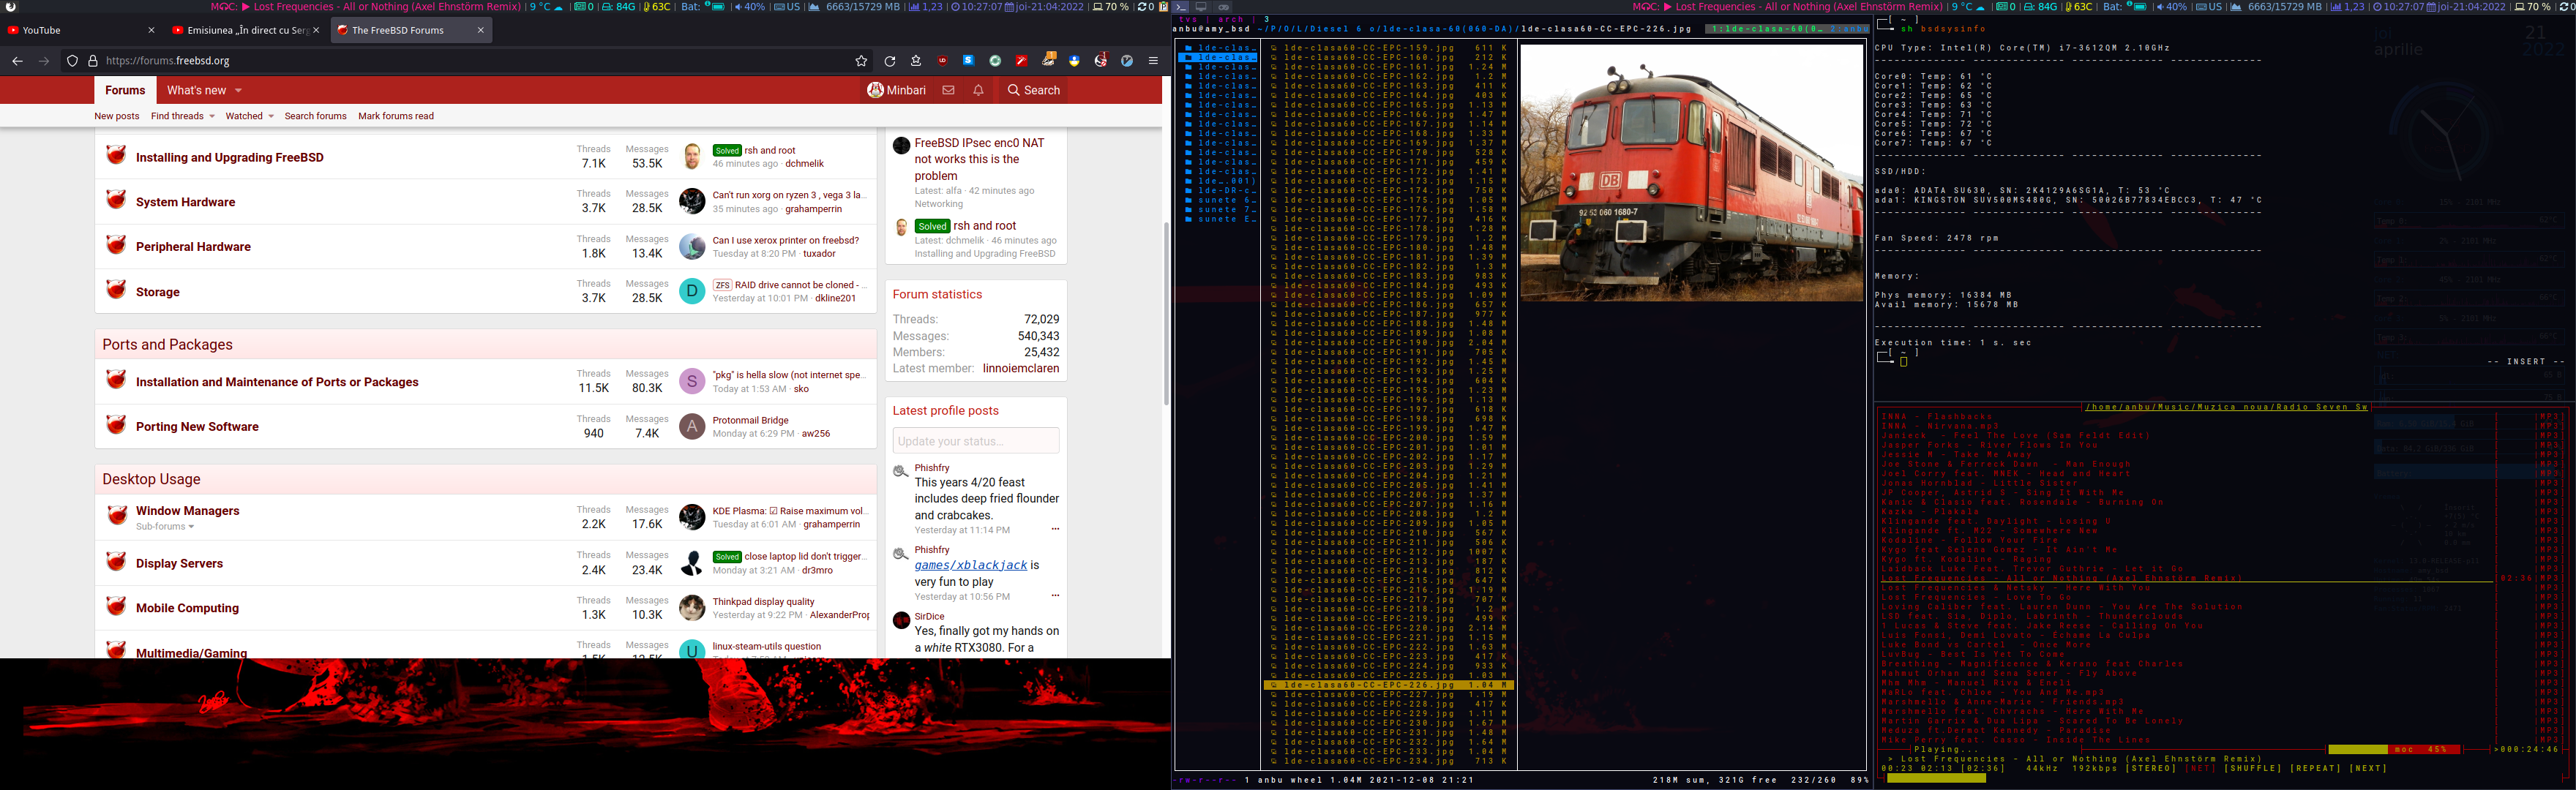Click the monitor icon in top bar

(x=1202, y=7)
